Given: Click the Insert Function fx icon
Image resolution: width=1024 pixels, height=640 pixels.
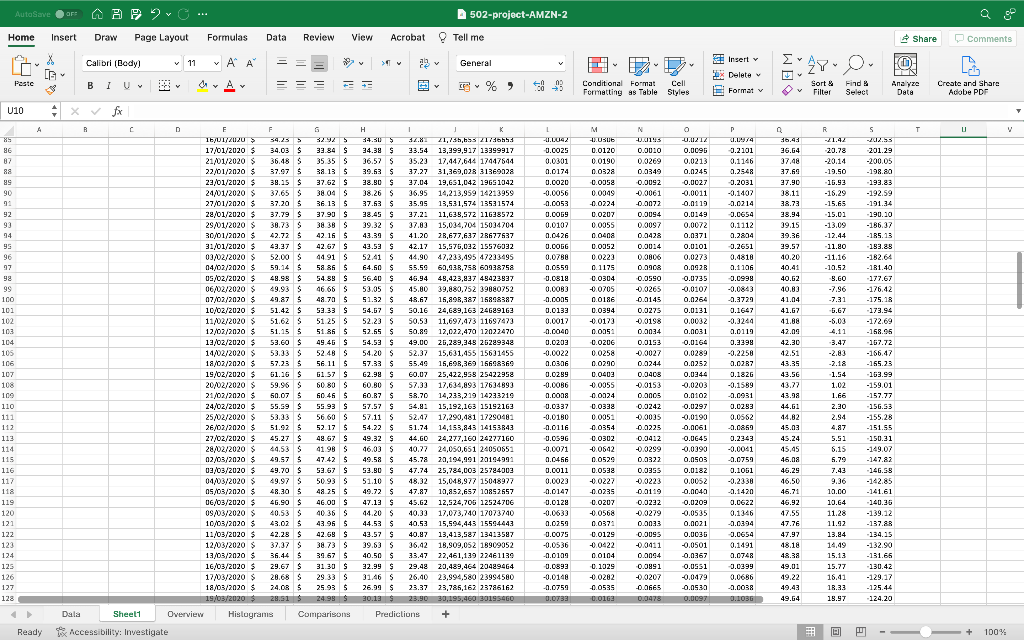Looking at the screenshot, I should (x=118, y=112).
